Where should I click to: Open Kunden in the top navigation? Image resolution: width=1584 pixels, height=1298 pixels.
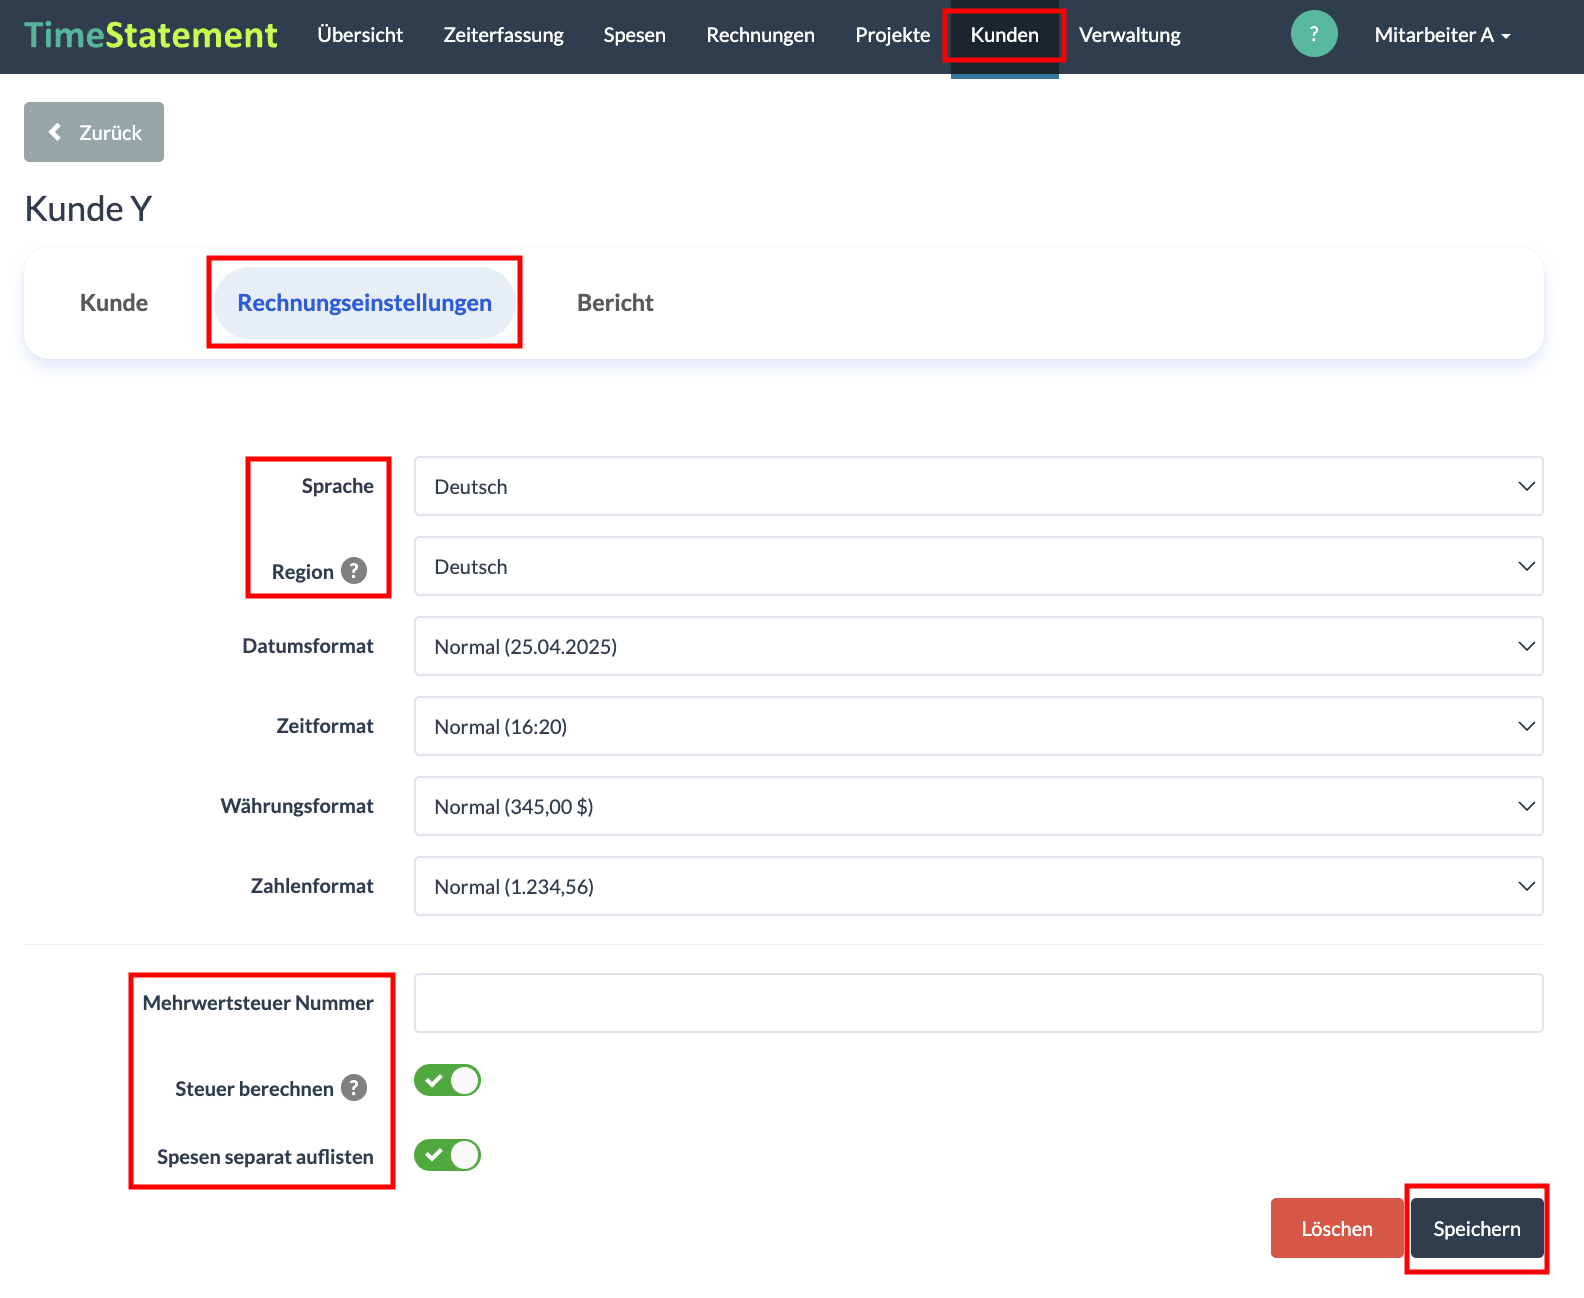click(1004, 35)
